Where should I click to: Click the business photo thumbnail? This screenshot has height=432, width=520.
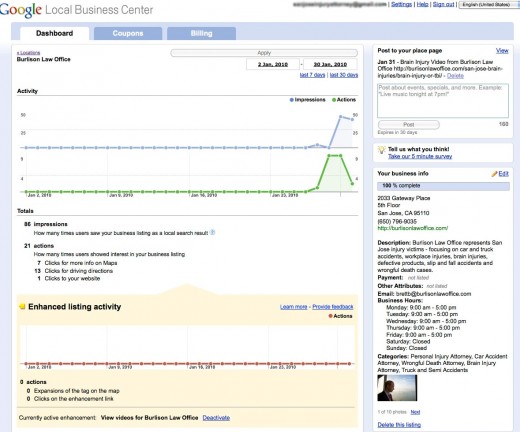[397, 388]
